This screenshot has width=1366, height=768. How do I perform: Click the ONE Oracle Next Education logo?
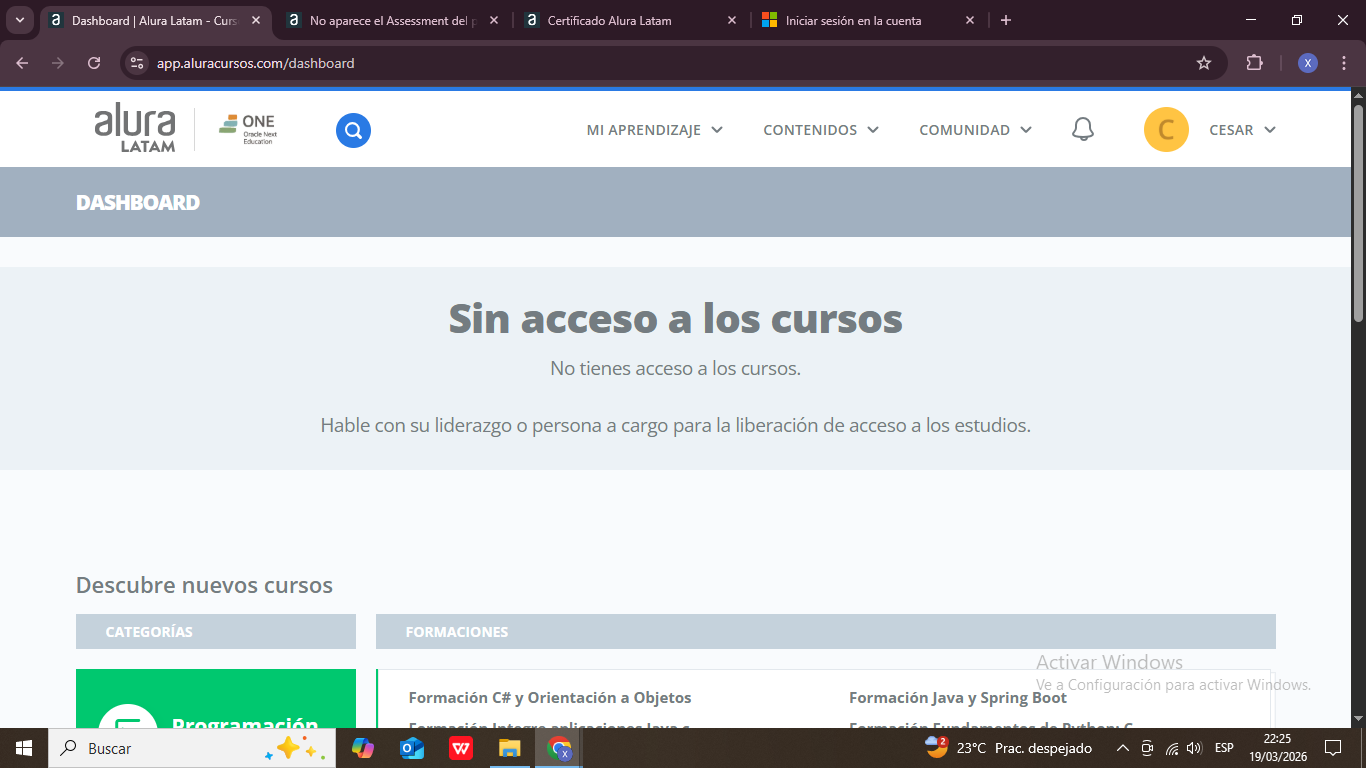click(246, 128)
